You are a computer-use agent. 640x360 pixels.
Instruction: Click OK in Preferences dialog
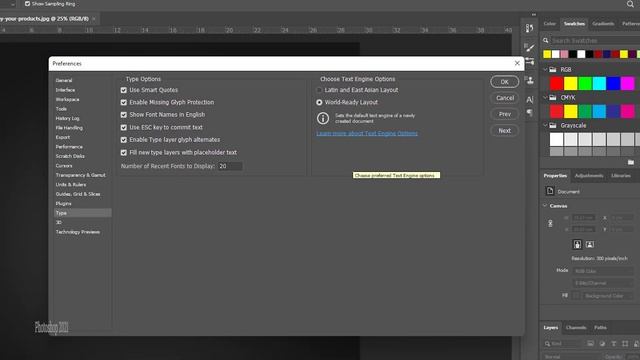[x=504, y=82]
